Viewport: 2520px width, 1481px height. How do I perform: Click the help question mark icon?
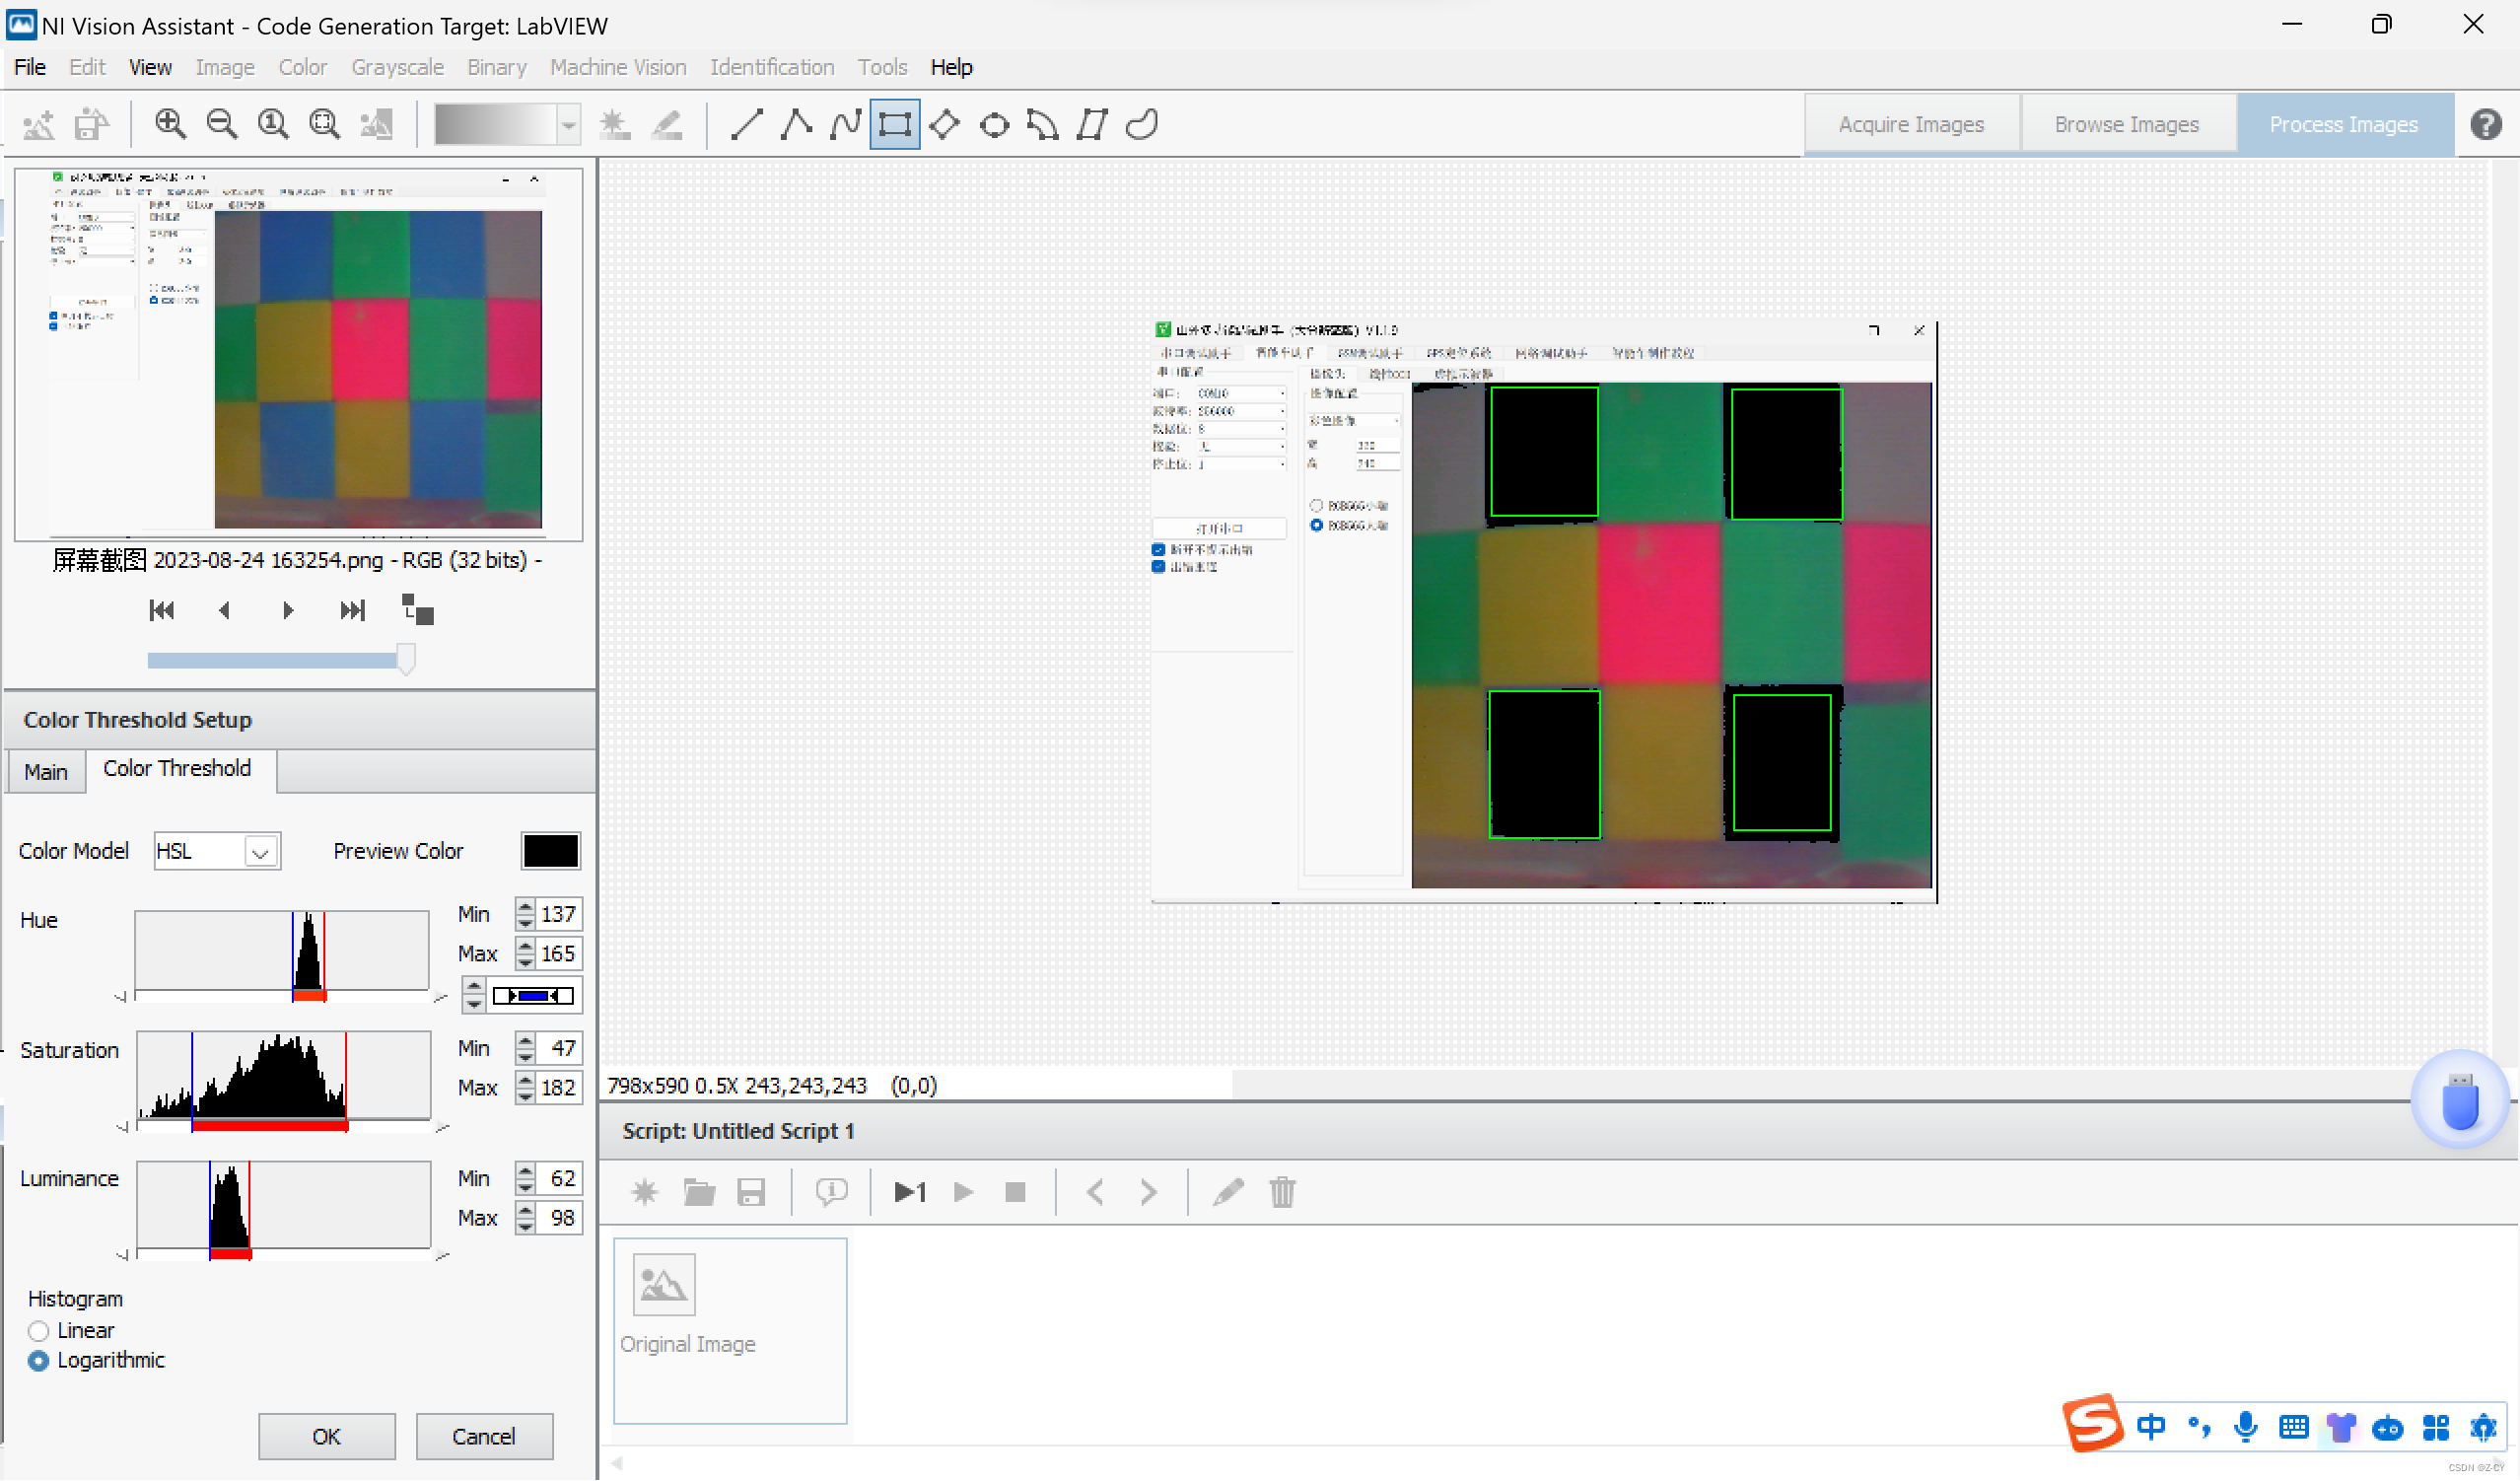(2485, 125)
